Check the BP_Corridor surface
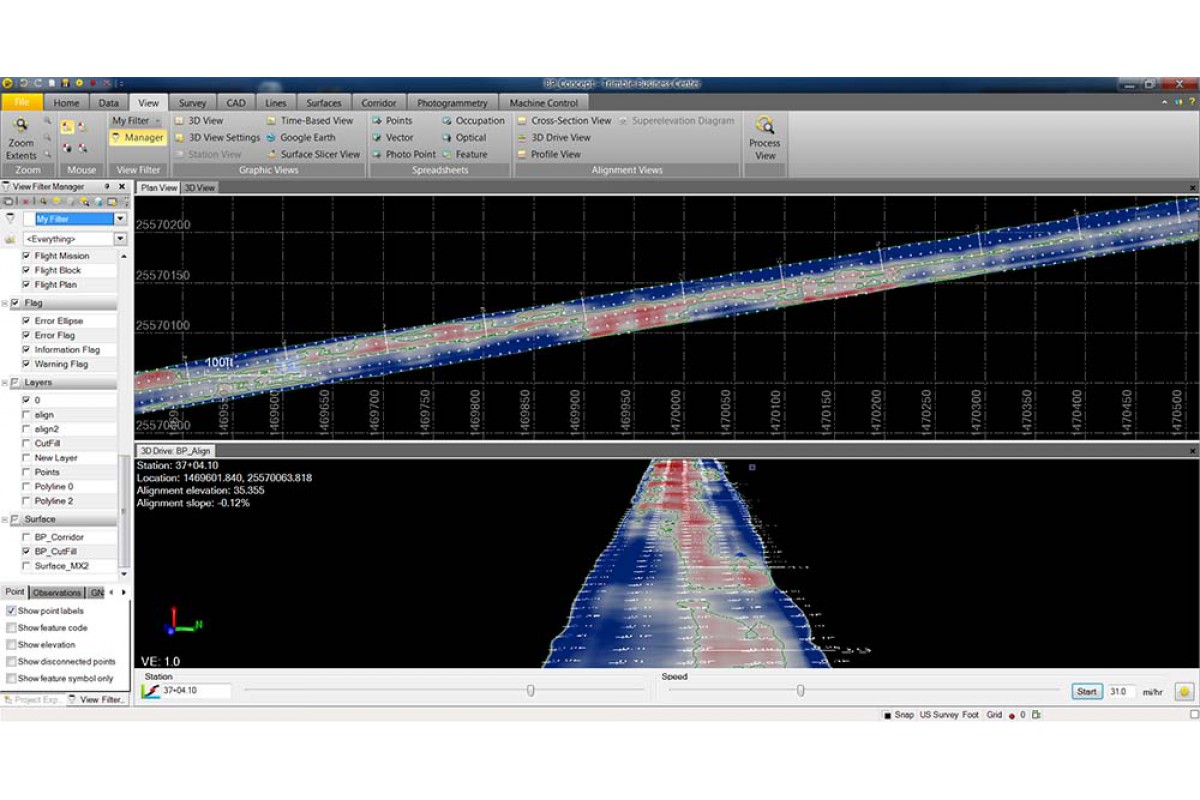The width and height of the screenshot is (1200, 800). (25, 537)
